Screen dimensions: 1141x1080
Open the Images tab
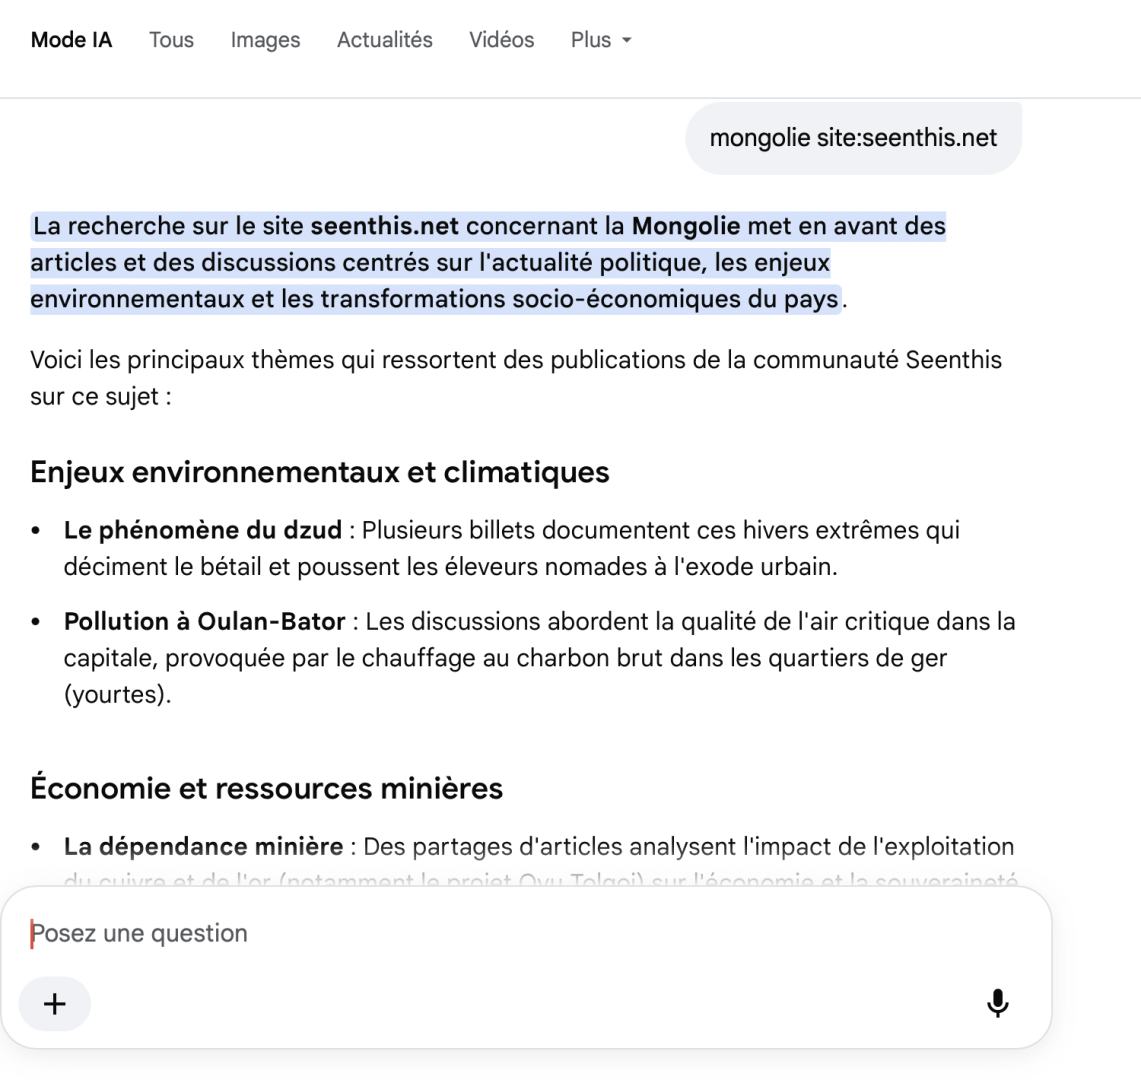tap(266, 40)
